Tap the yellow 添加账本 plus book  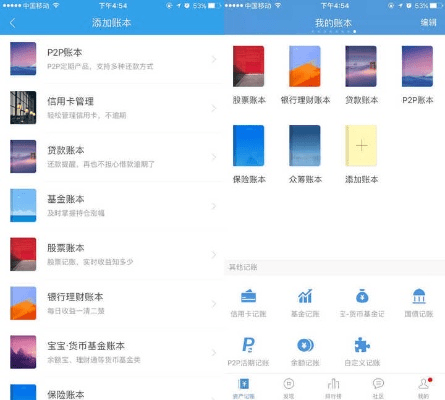pyautogui.click(x=361, y=146)
